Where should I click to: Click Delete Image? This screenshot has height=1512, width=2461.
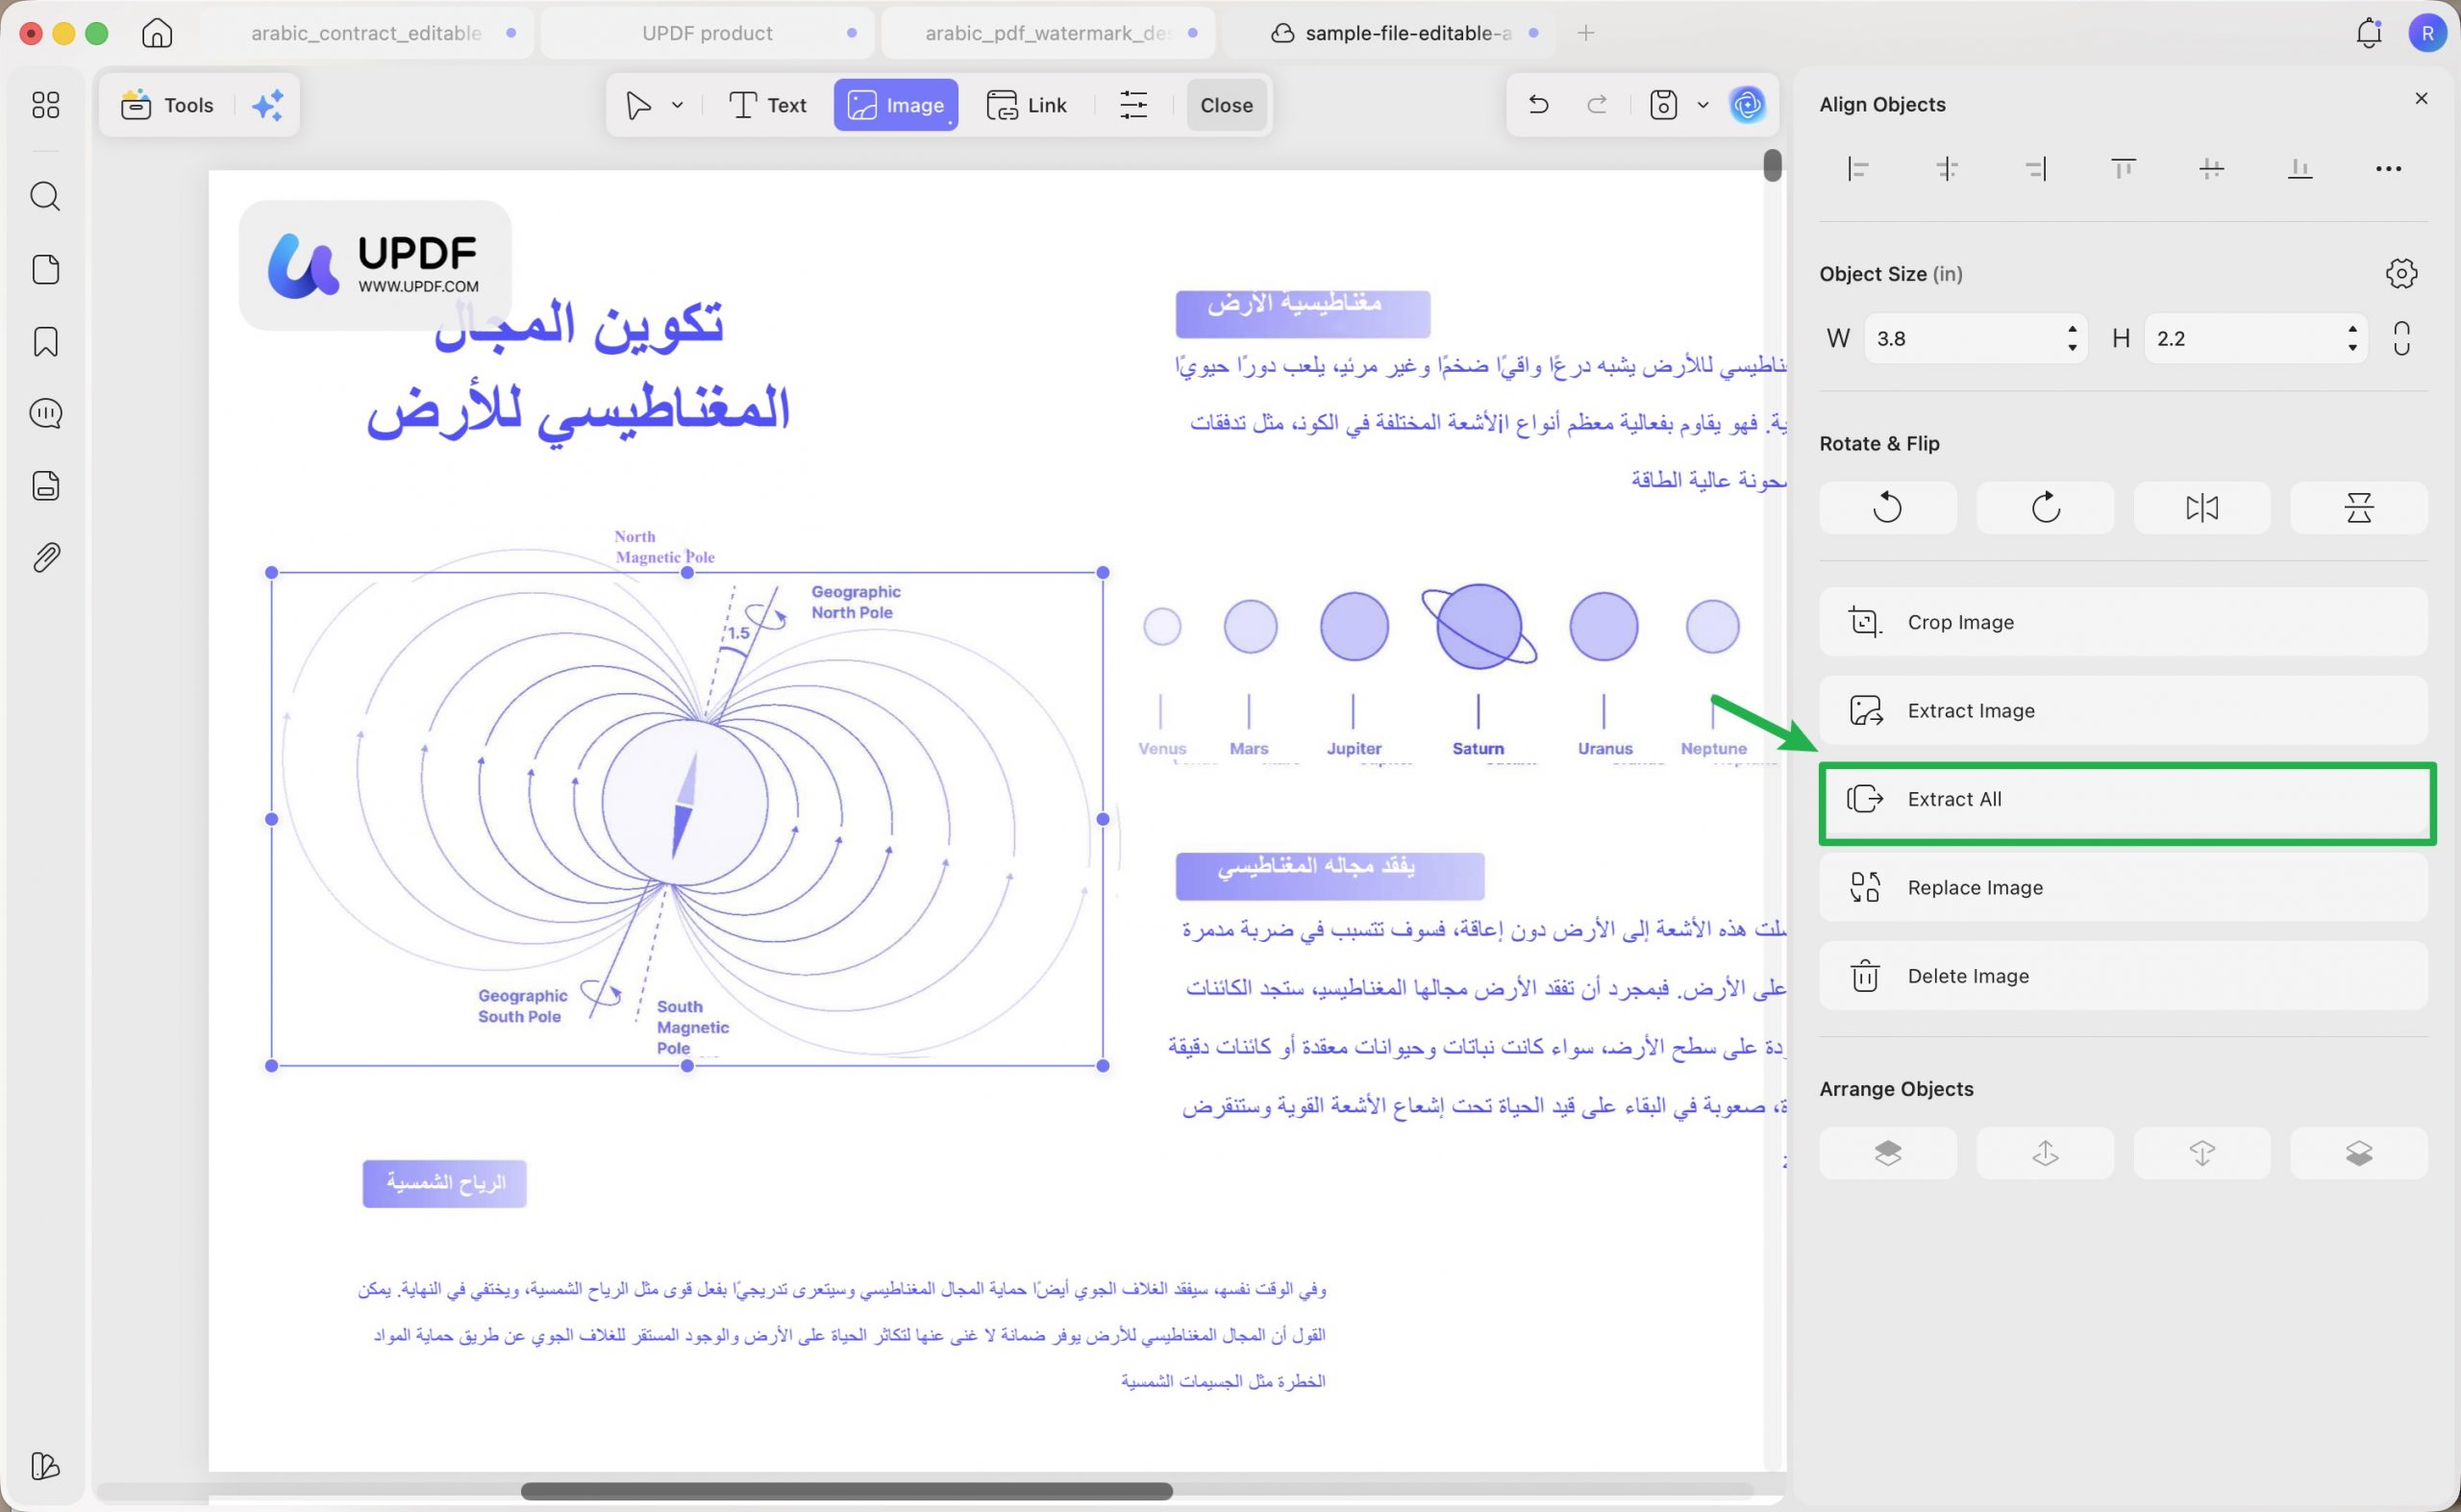(x=2123, y=976)
